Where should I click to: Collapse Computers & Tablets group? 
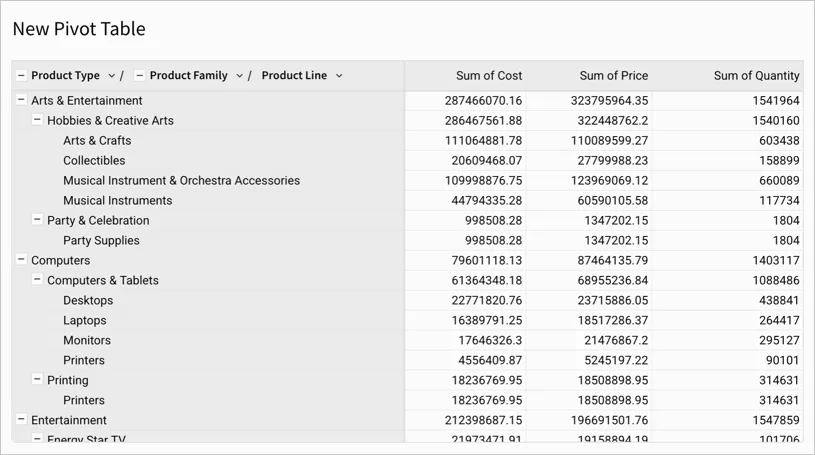click(x=37, y=279)
